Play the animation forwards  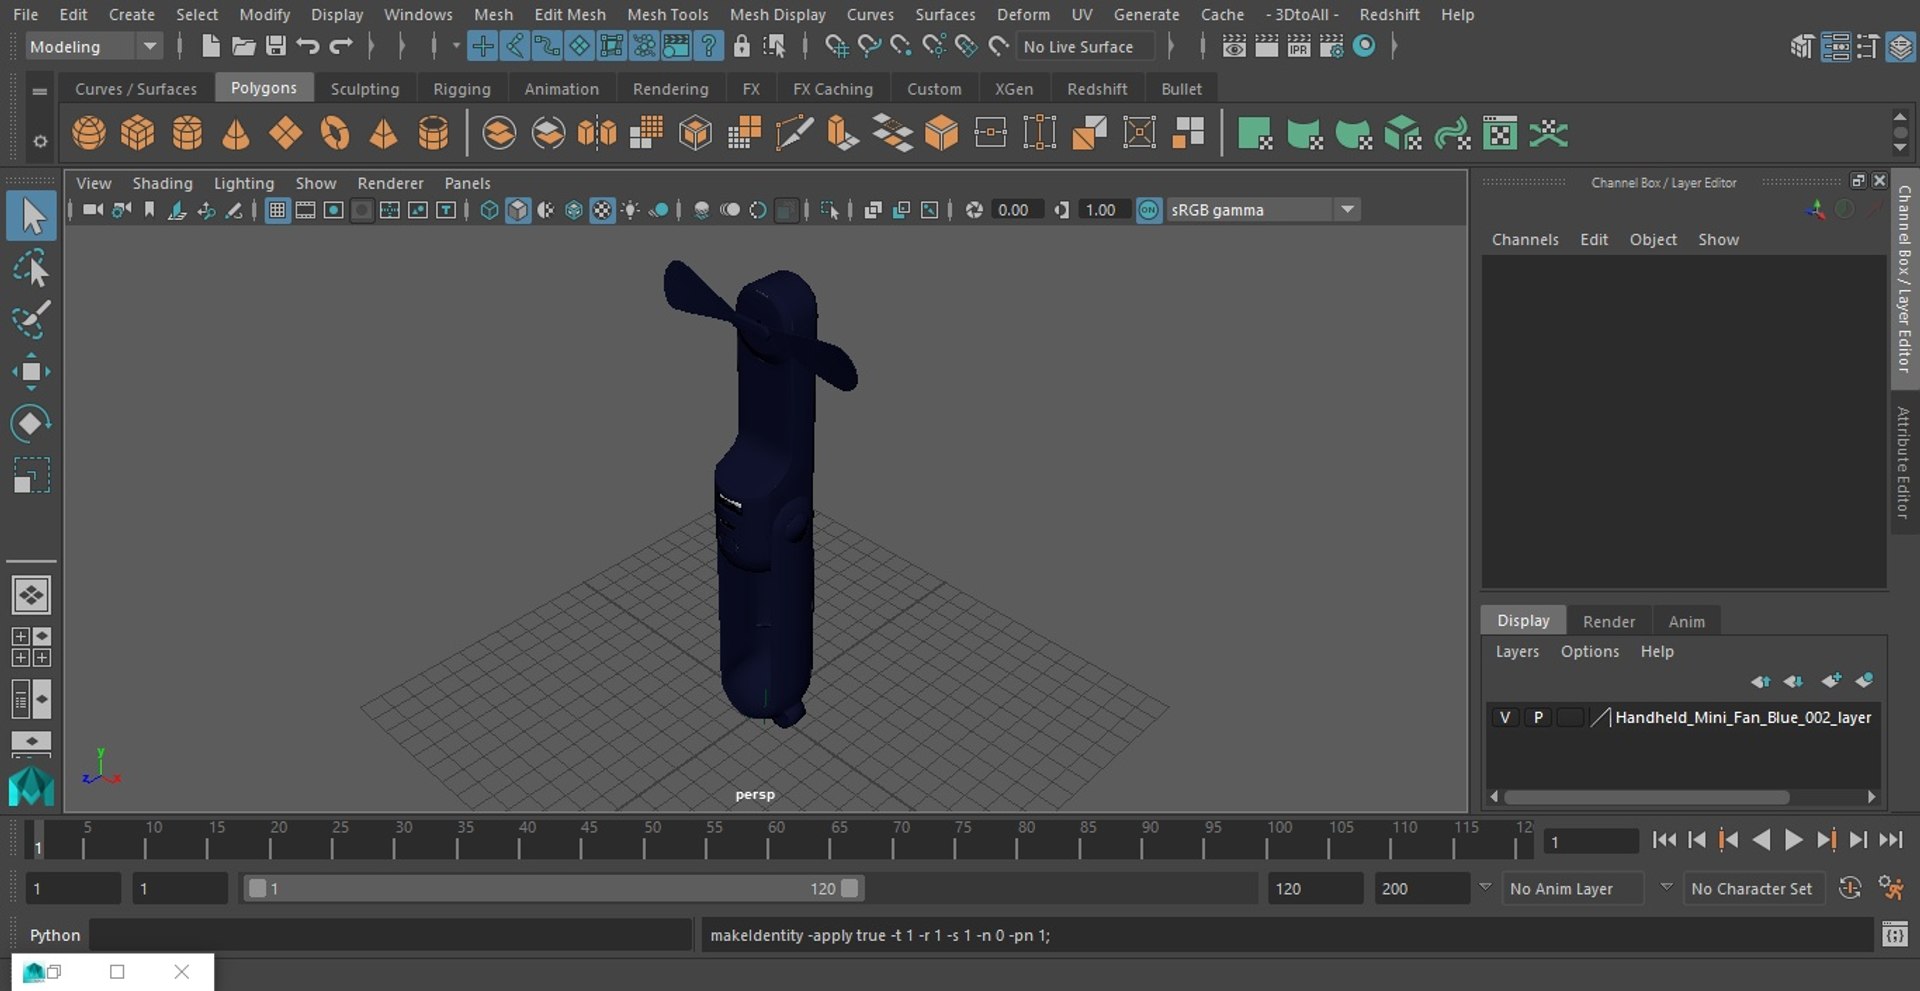[x=1793, y=840]
